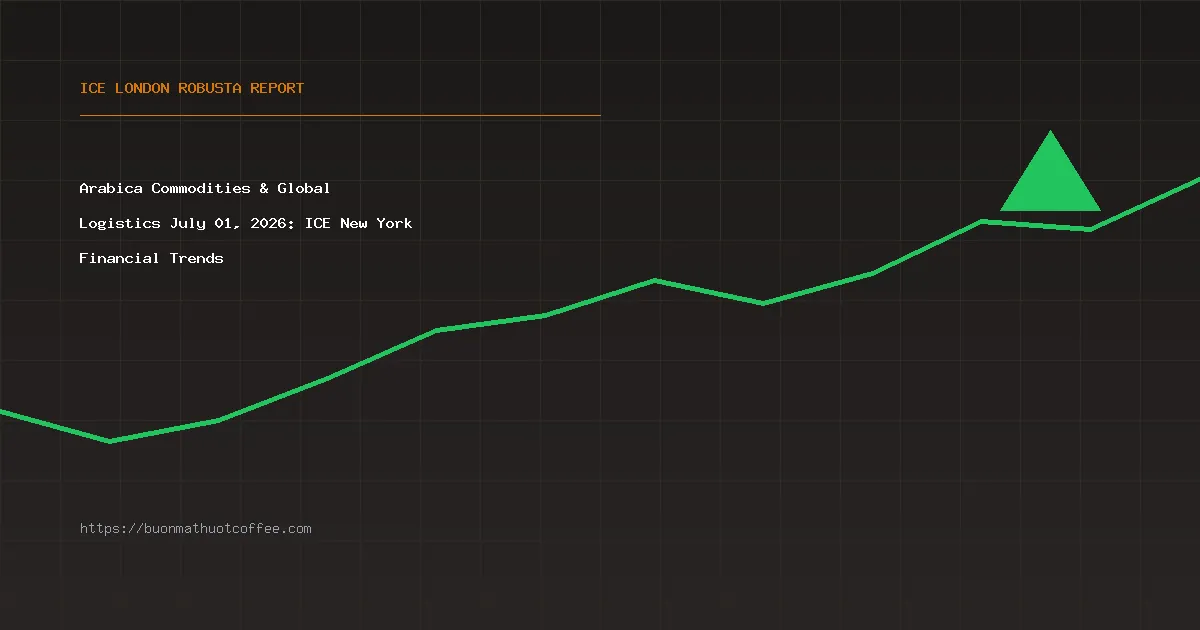Open the buonmathuotcoffee.com URL

click(x=196, y=529)
